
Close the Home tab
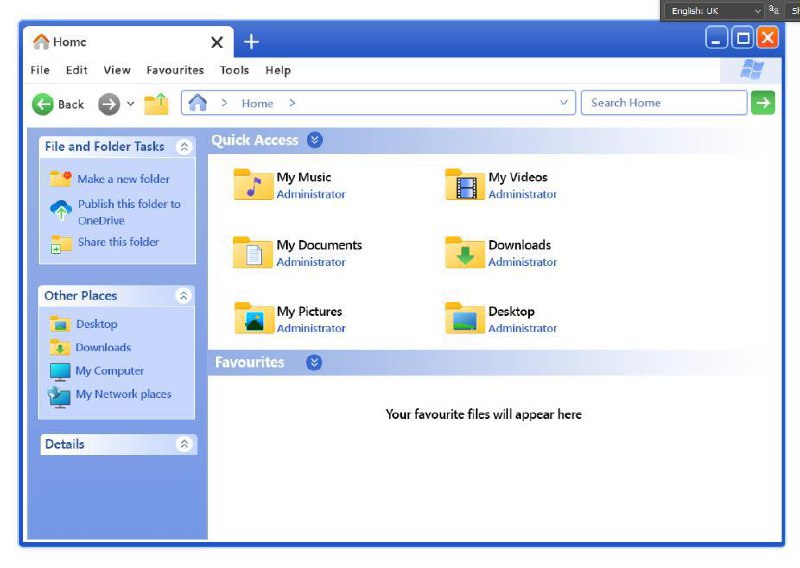coord(217,42)
